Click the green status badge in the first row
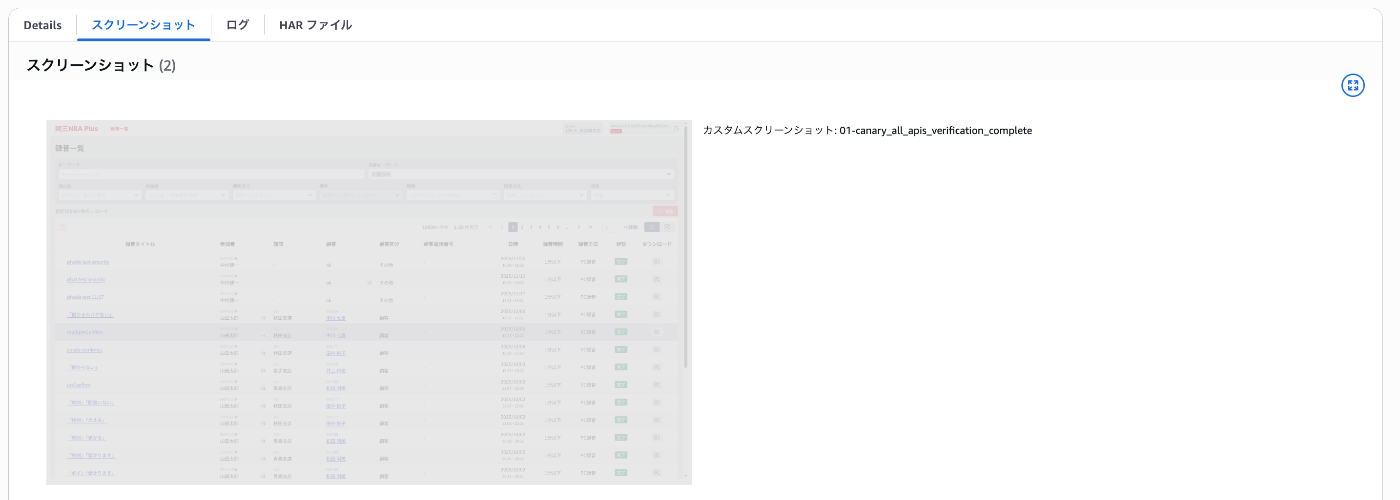 (x=621, y=262)
